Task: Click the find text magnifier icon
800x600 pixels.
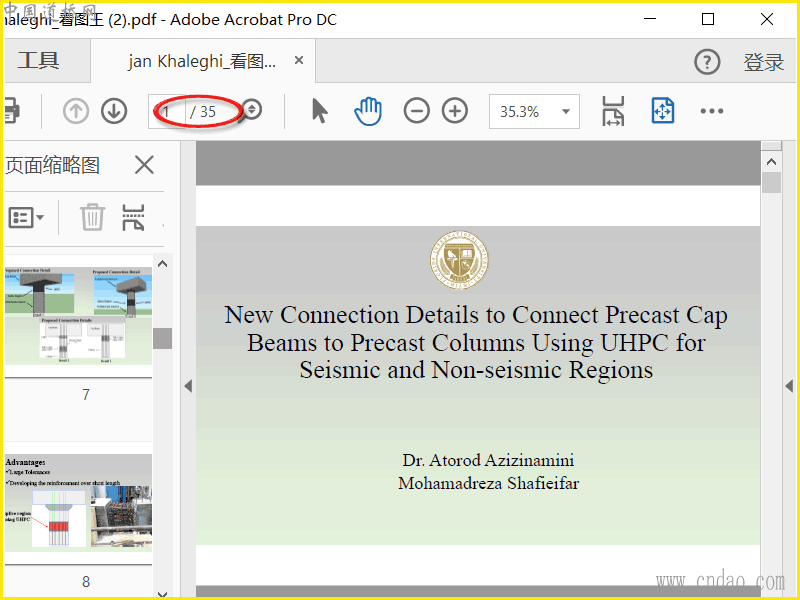Action: pyautogui.click(x=252, y=110)
